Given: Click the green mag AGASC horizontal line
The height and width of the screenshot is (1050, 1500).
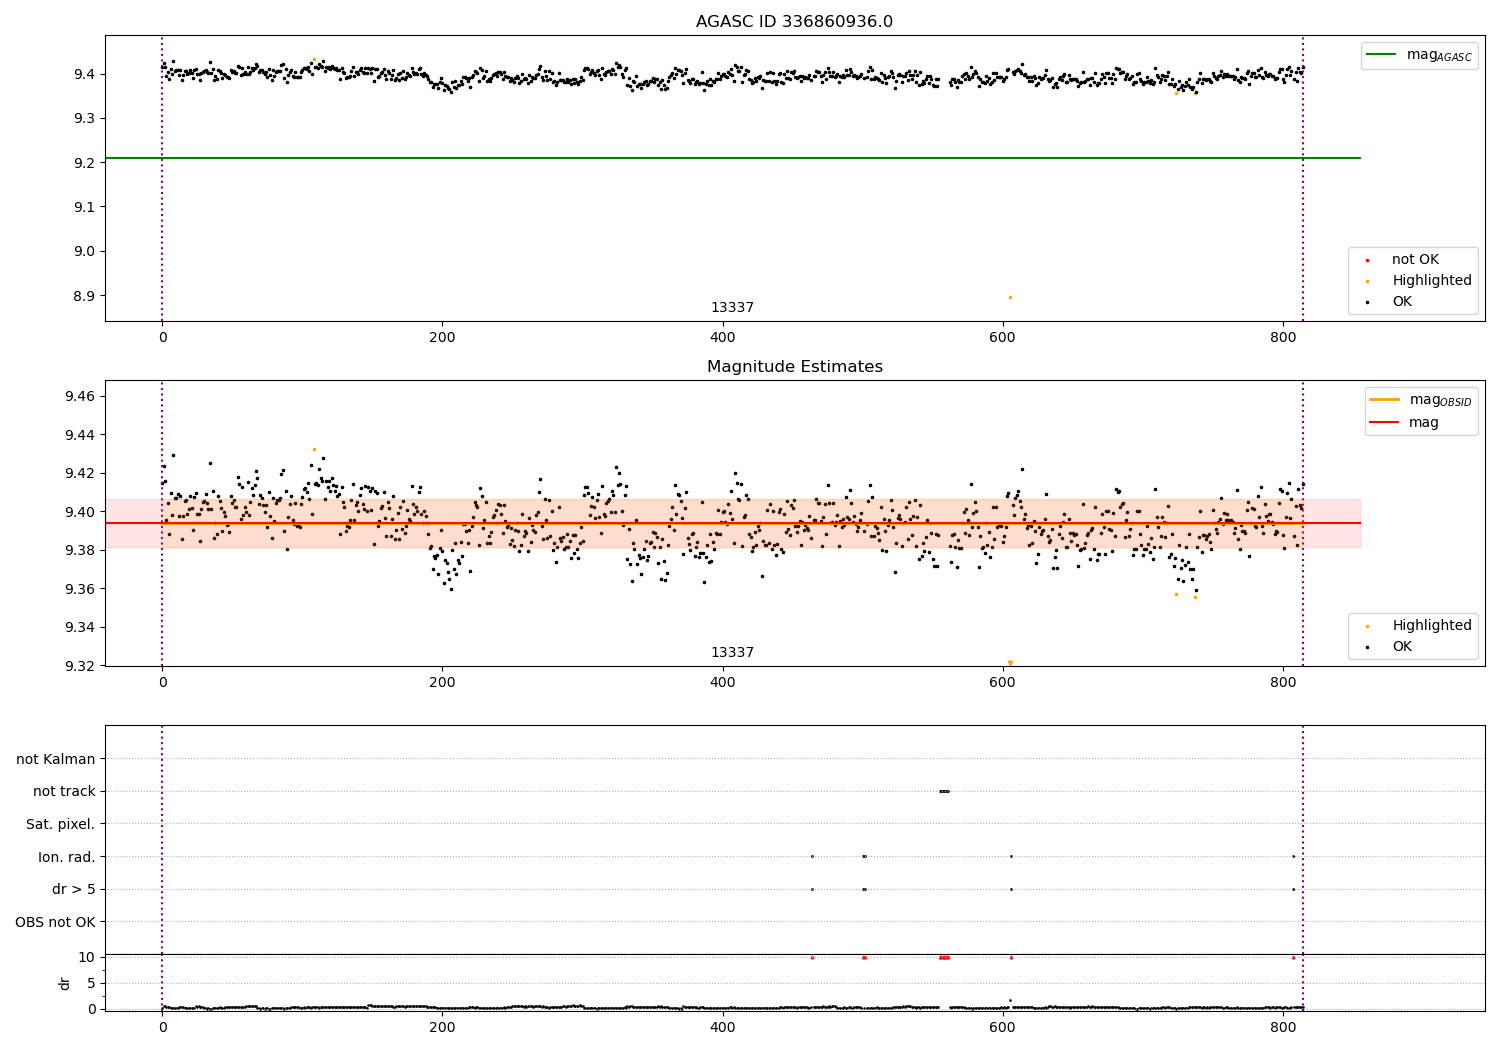Looking at the screenshot, I should pyautogui.click(x=732, y=158).
